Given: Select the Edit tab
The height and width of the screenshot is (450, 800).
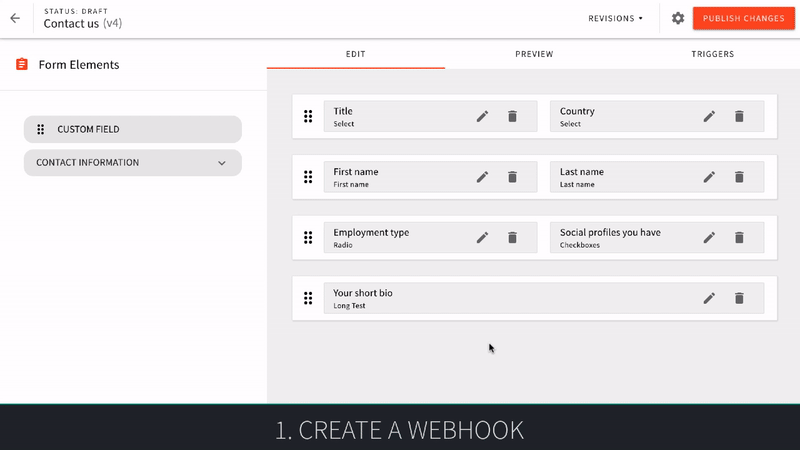Looking at the screenshot, I should pos(355,54).
